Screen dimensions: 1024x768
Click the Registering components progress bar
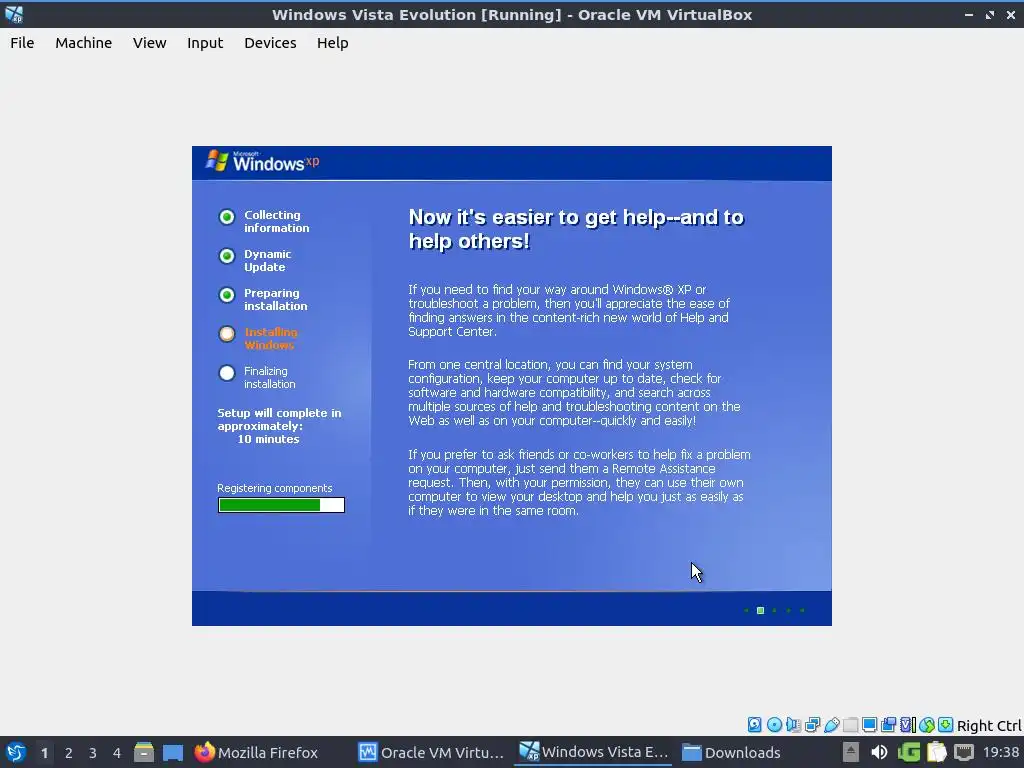click(281, 505)
